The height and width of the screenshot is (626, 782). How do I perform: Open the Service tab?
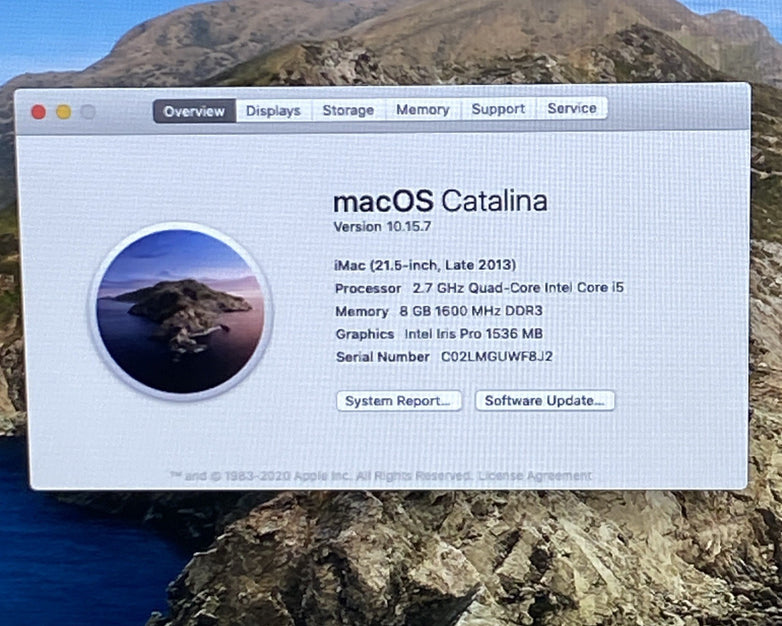pyautogui.click(x=572, y=108)
